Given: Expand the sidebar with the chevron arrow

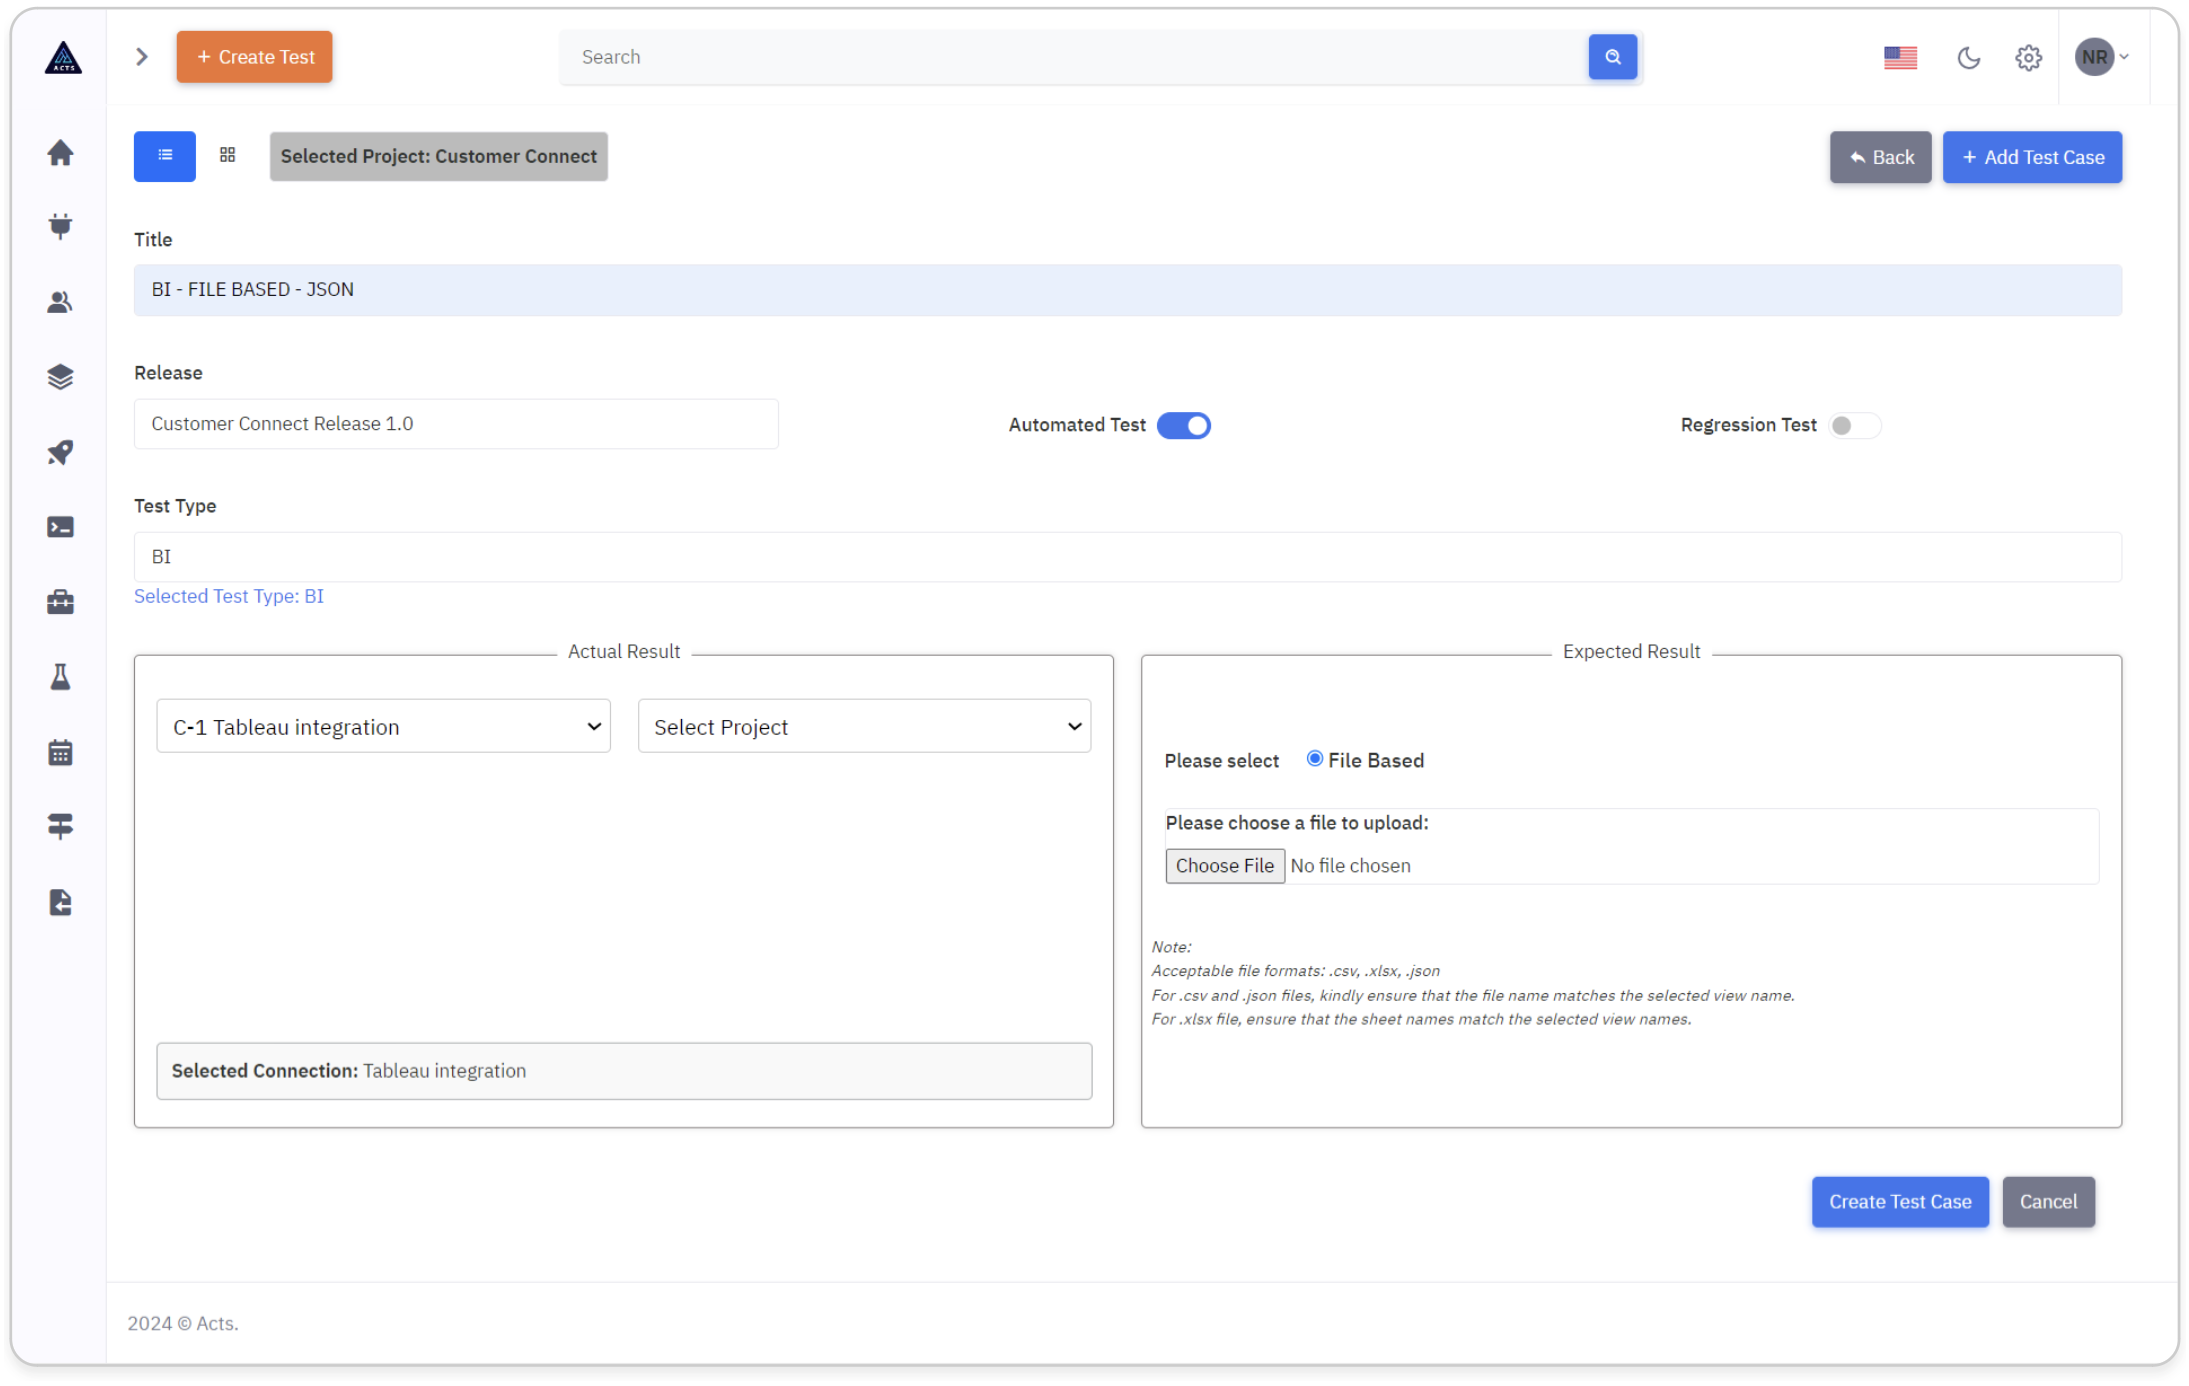Looking at the screenshot, I should pyautogui.click(x=142, y=57).
